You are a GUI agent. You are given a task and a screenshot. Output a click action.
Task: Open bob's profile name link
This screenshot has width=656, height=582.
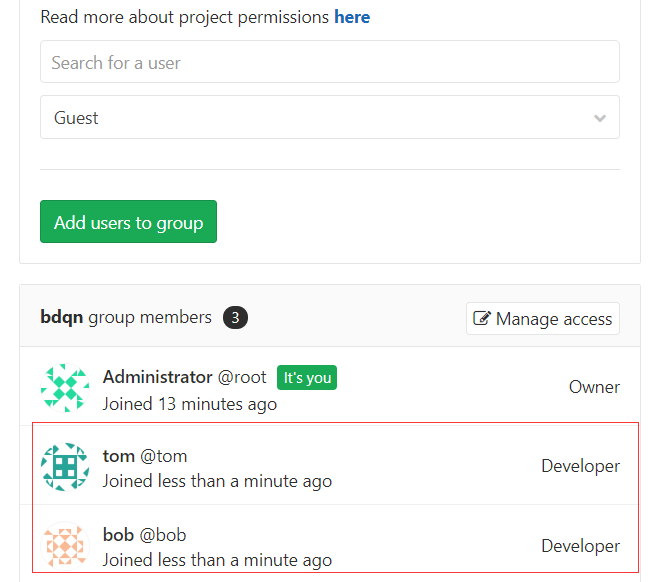(x=118, y=535)
